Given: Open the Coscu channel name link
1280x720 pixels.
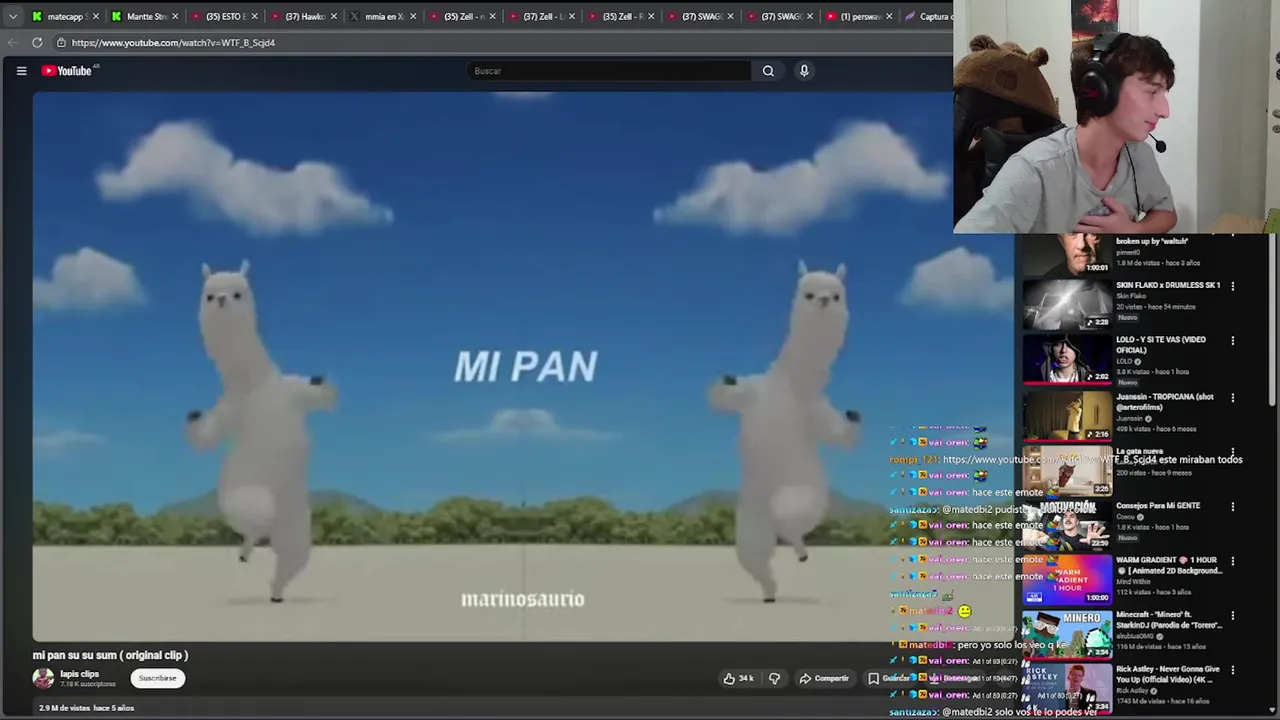Looking at the screenshot, I should pos(1127,517).
